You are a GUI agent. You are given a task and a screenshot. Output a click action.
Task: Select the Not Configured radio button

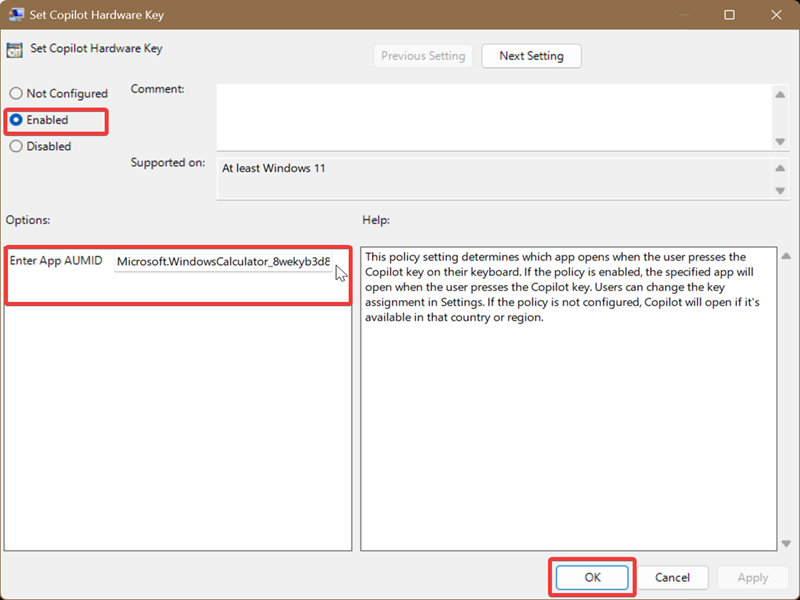(16, 93)
